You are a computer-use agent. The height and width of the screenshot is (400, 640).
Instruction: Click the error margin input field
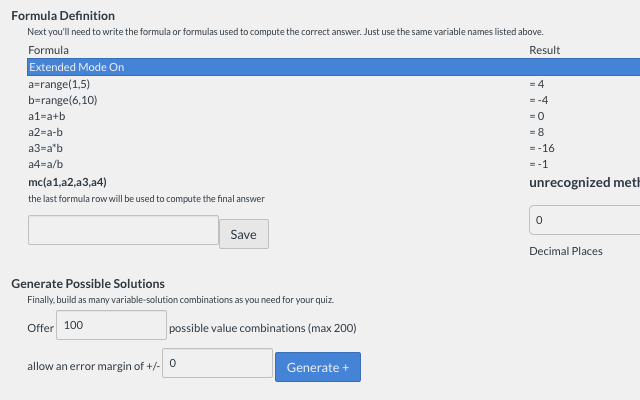(x=218, y=363)
